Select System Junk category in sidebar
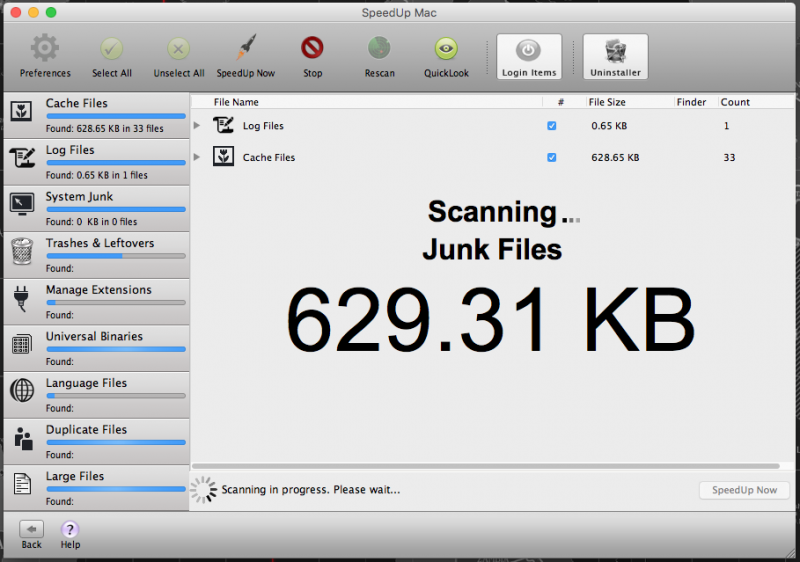 (x=96, y=209)
